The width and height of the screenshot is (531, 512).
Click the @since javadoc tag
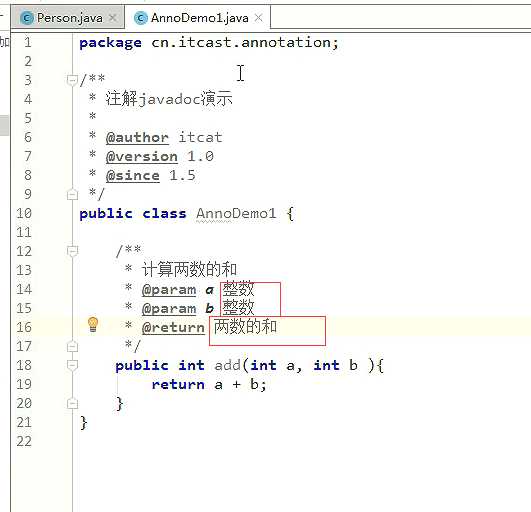132,176
